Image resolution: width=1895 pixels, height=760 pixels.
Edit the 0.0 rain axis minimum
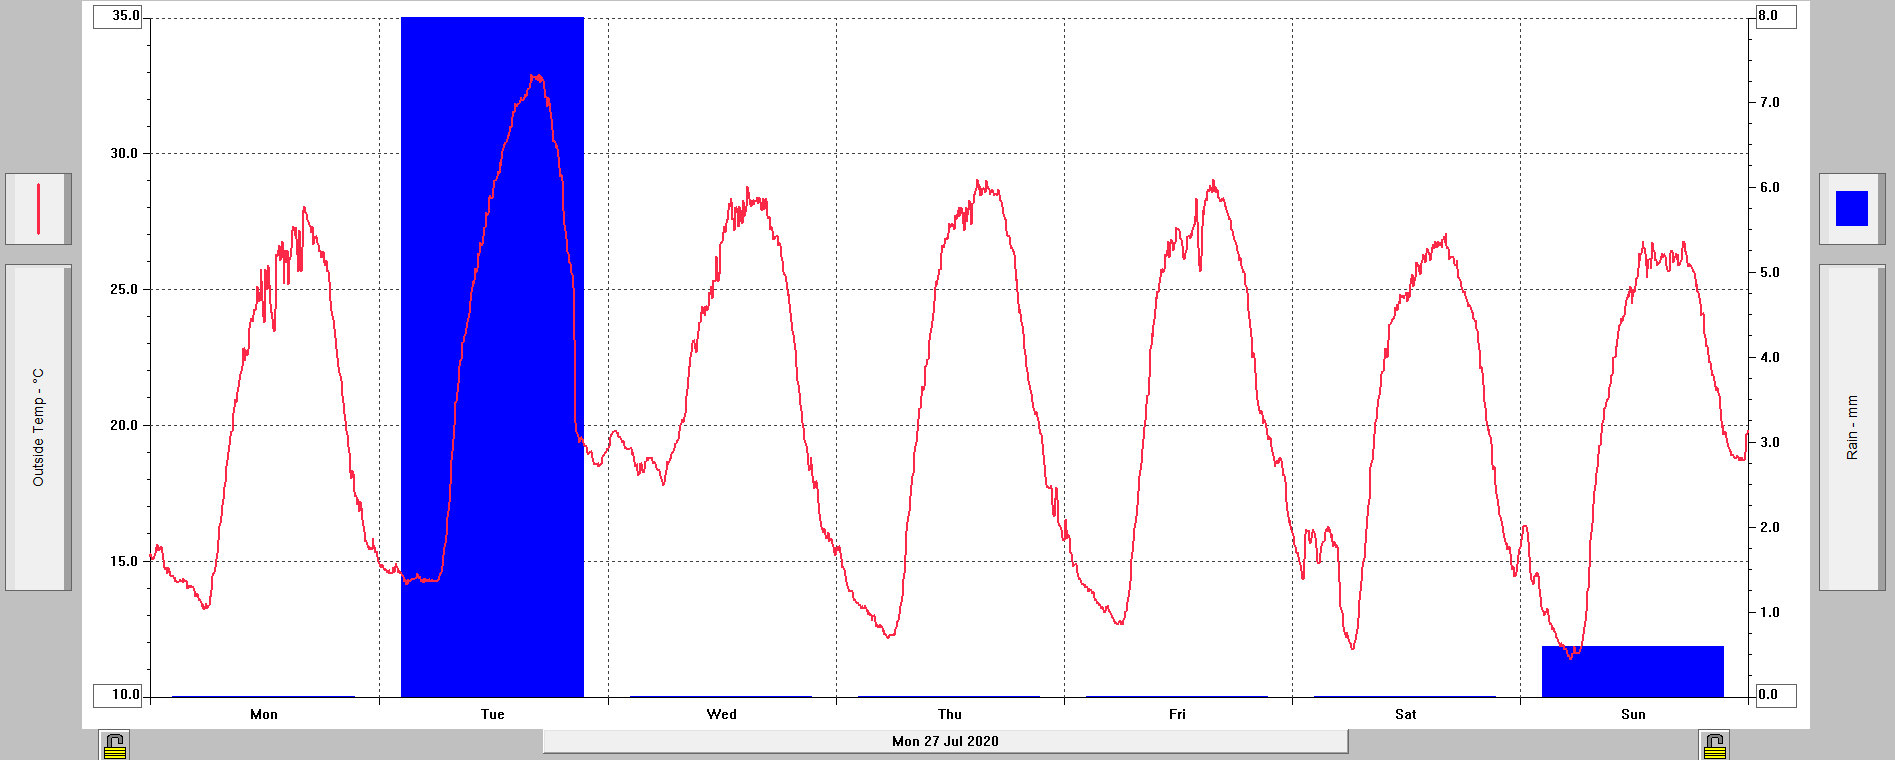1776,694
